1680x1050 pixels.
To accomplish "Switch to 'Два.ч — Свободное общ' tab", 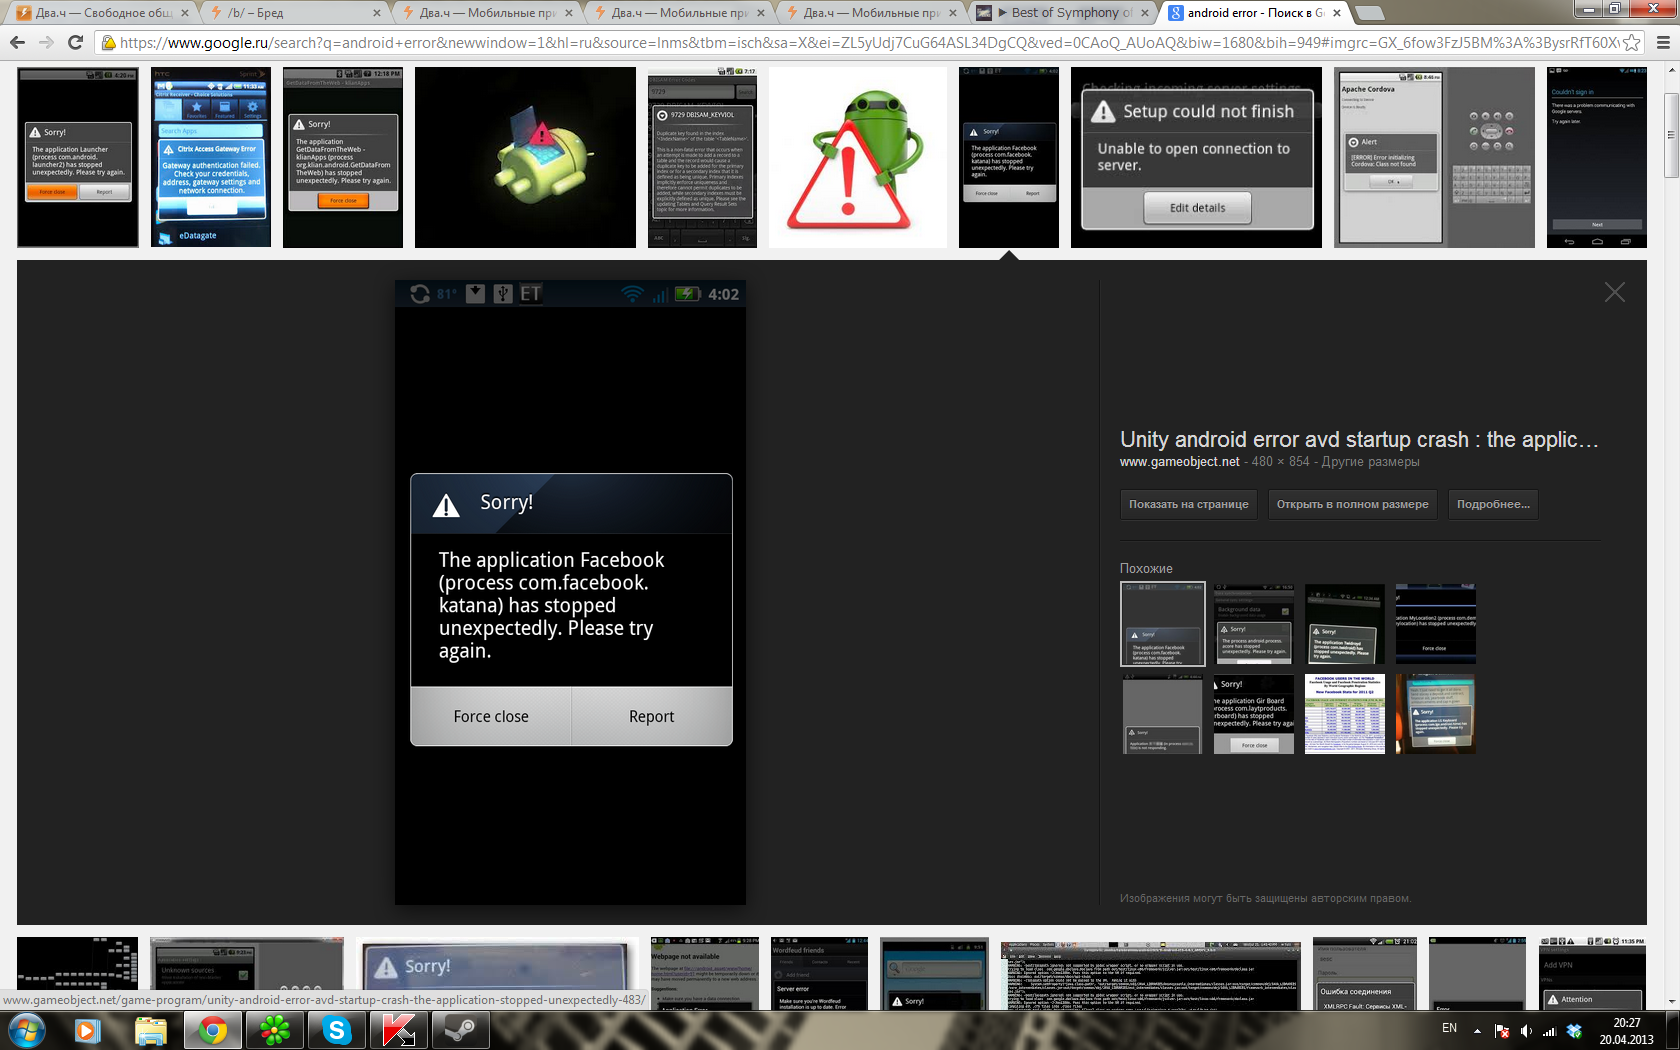I will pyautogui.click(x=104, y=13).
